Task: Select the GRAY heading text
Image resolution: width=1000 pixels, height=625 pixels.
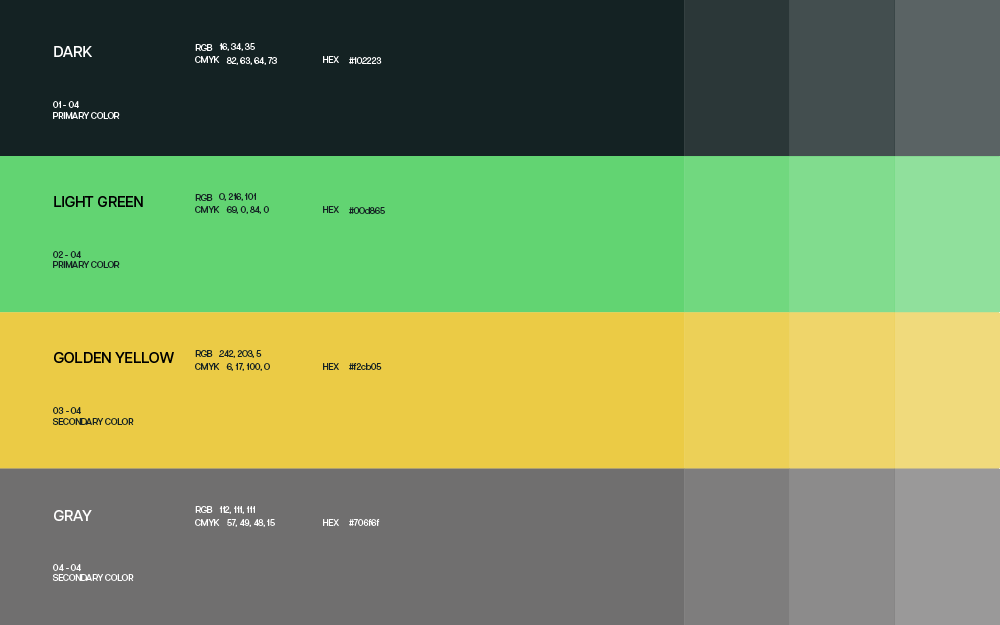Action: (72, 516)
